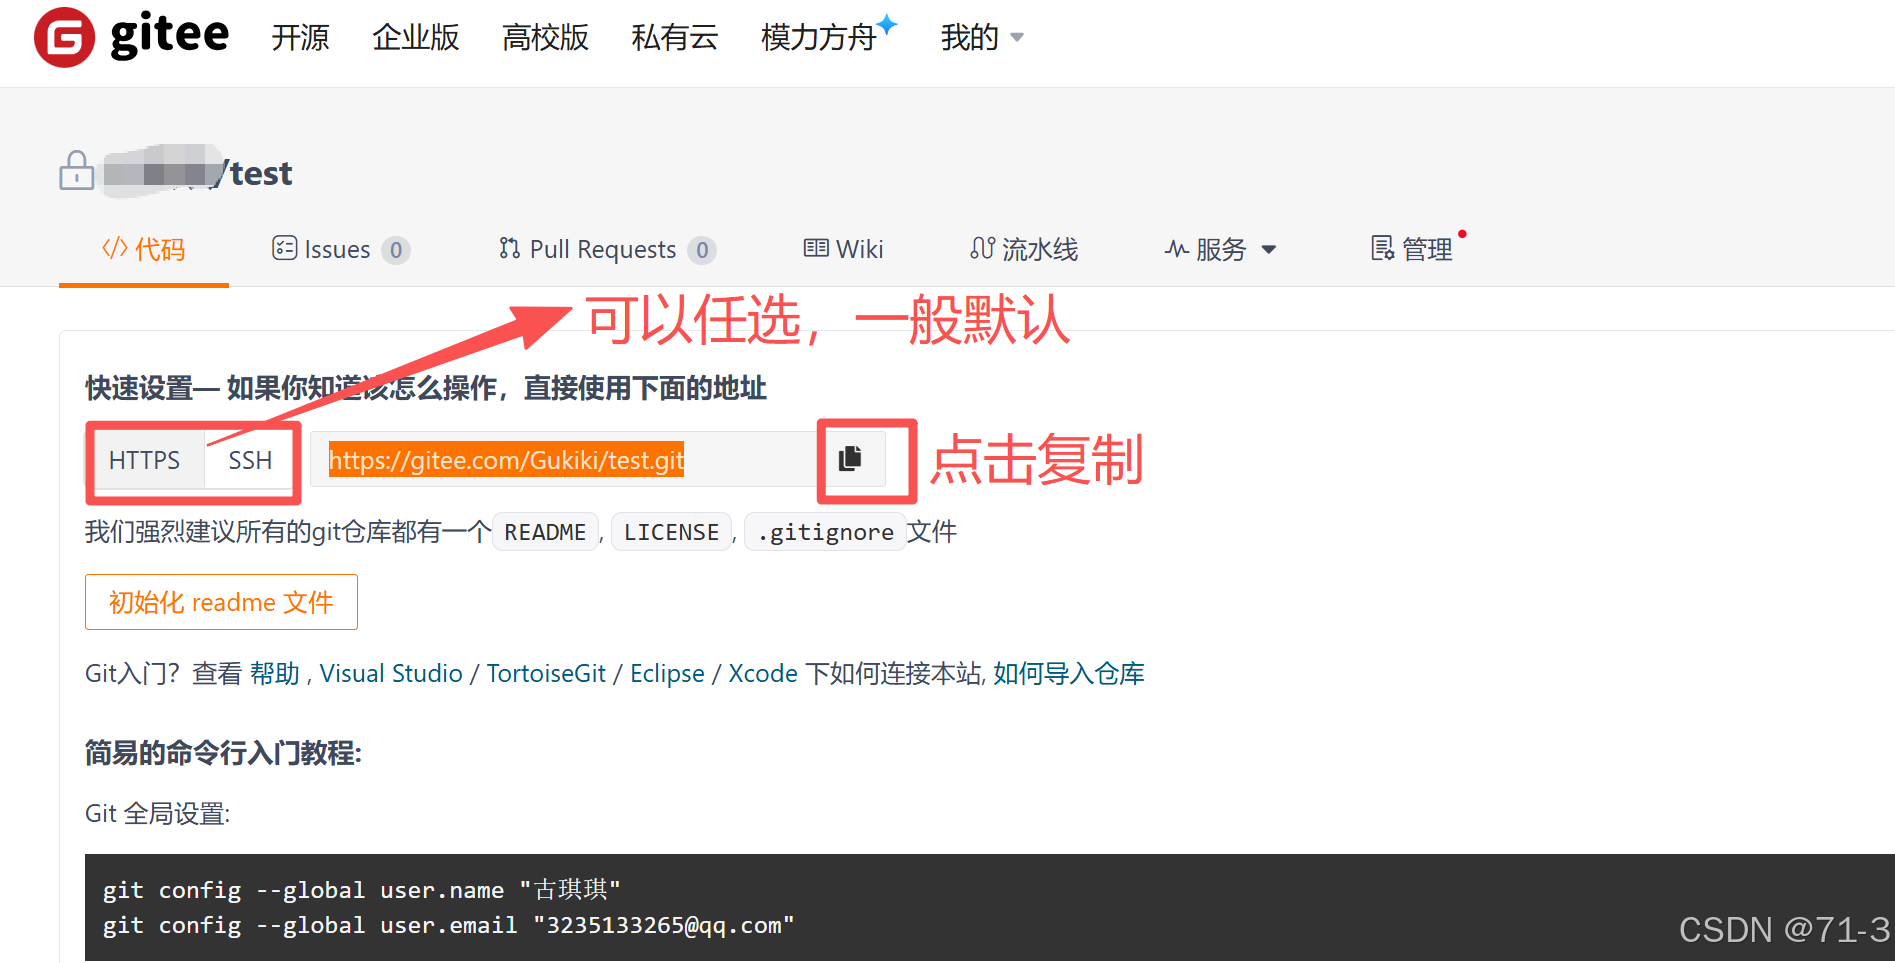Screen dimensions: 1895x963
Task: Open the 如何导入仓库 link
Action: (x=1069, y=673)
